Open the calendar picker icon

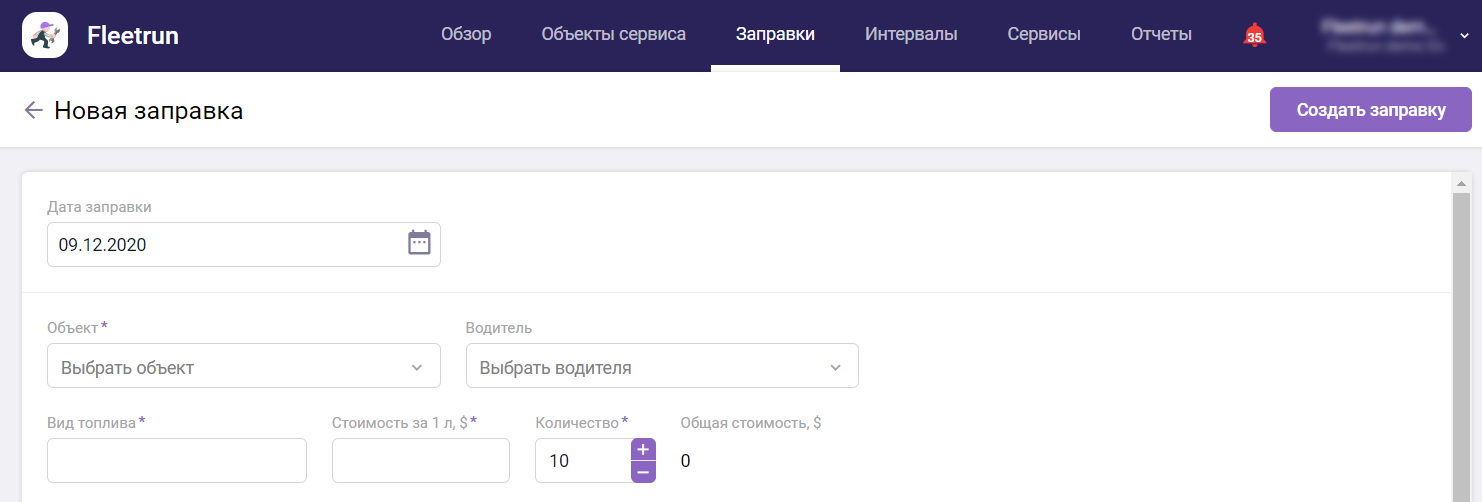coord(419,243)
